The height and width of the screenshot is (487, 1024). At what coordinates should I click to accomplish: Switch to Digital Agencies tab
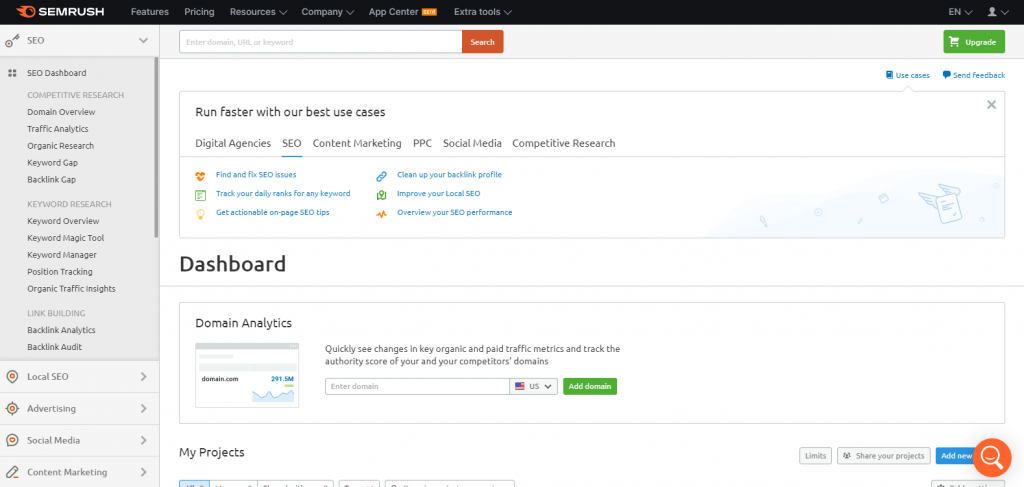233,144
